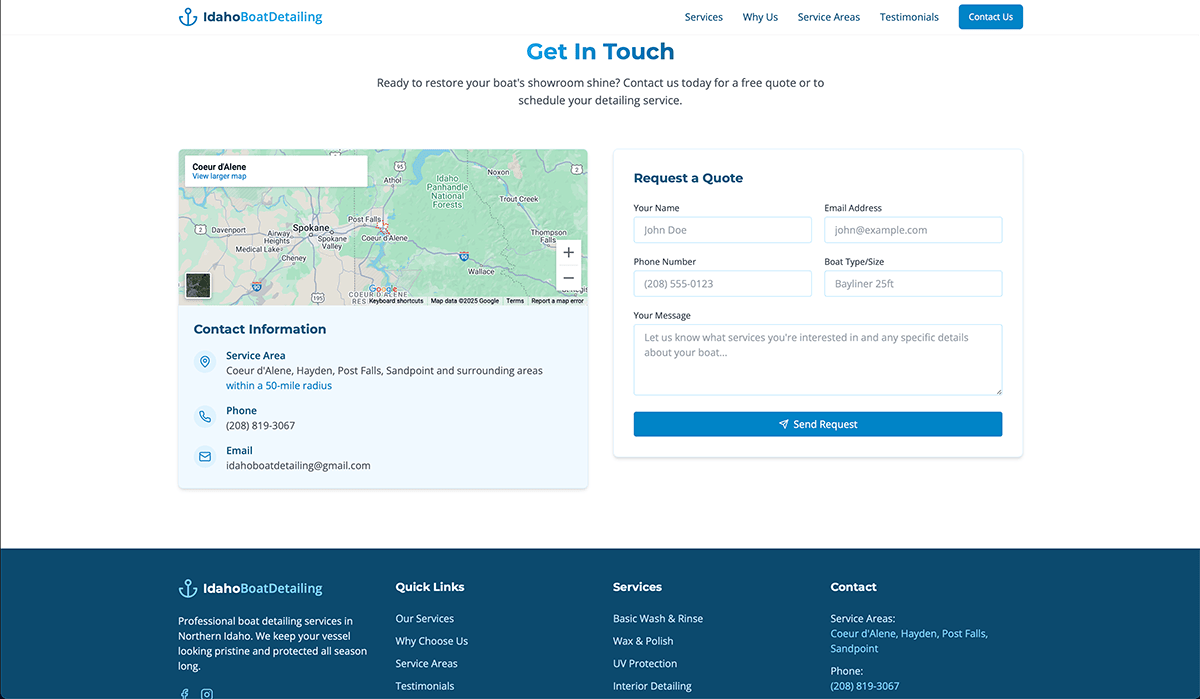Zoom out on the map
Screen dimensions: 1200x699
click(x=568, y=278)
